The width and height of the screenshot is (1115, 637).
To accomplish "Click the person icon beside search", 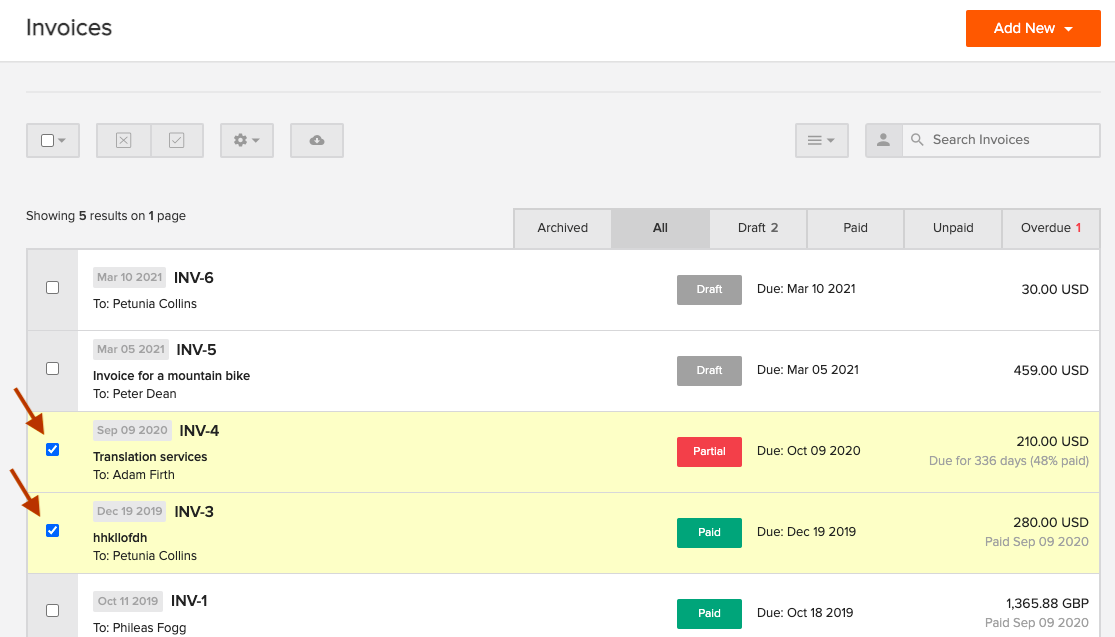I will tap(884, 140).
